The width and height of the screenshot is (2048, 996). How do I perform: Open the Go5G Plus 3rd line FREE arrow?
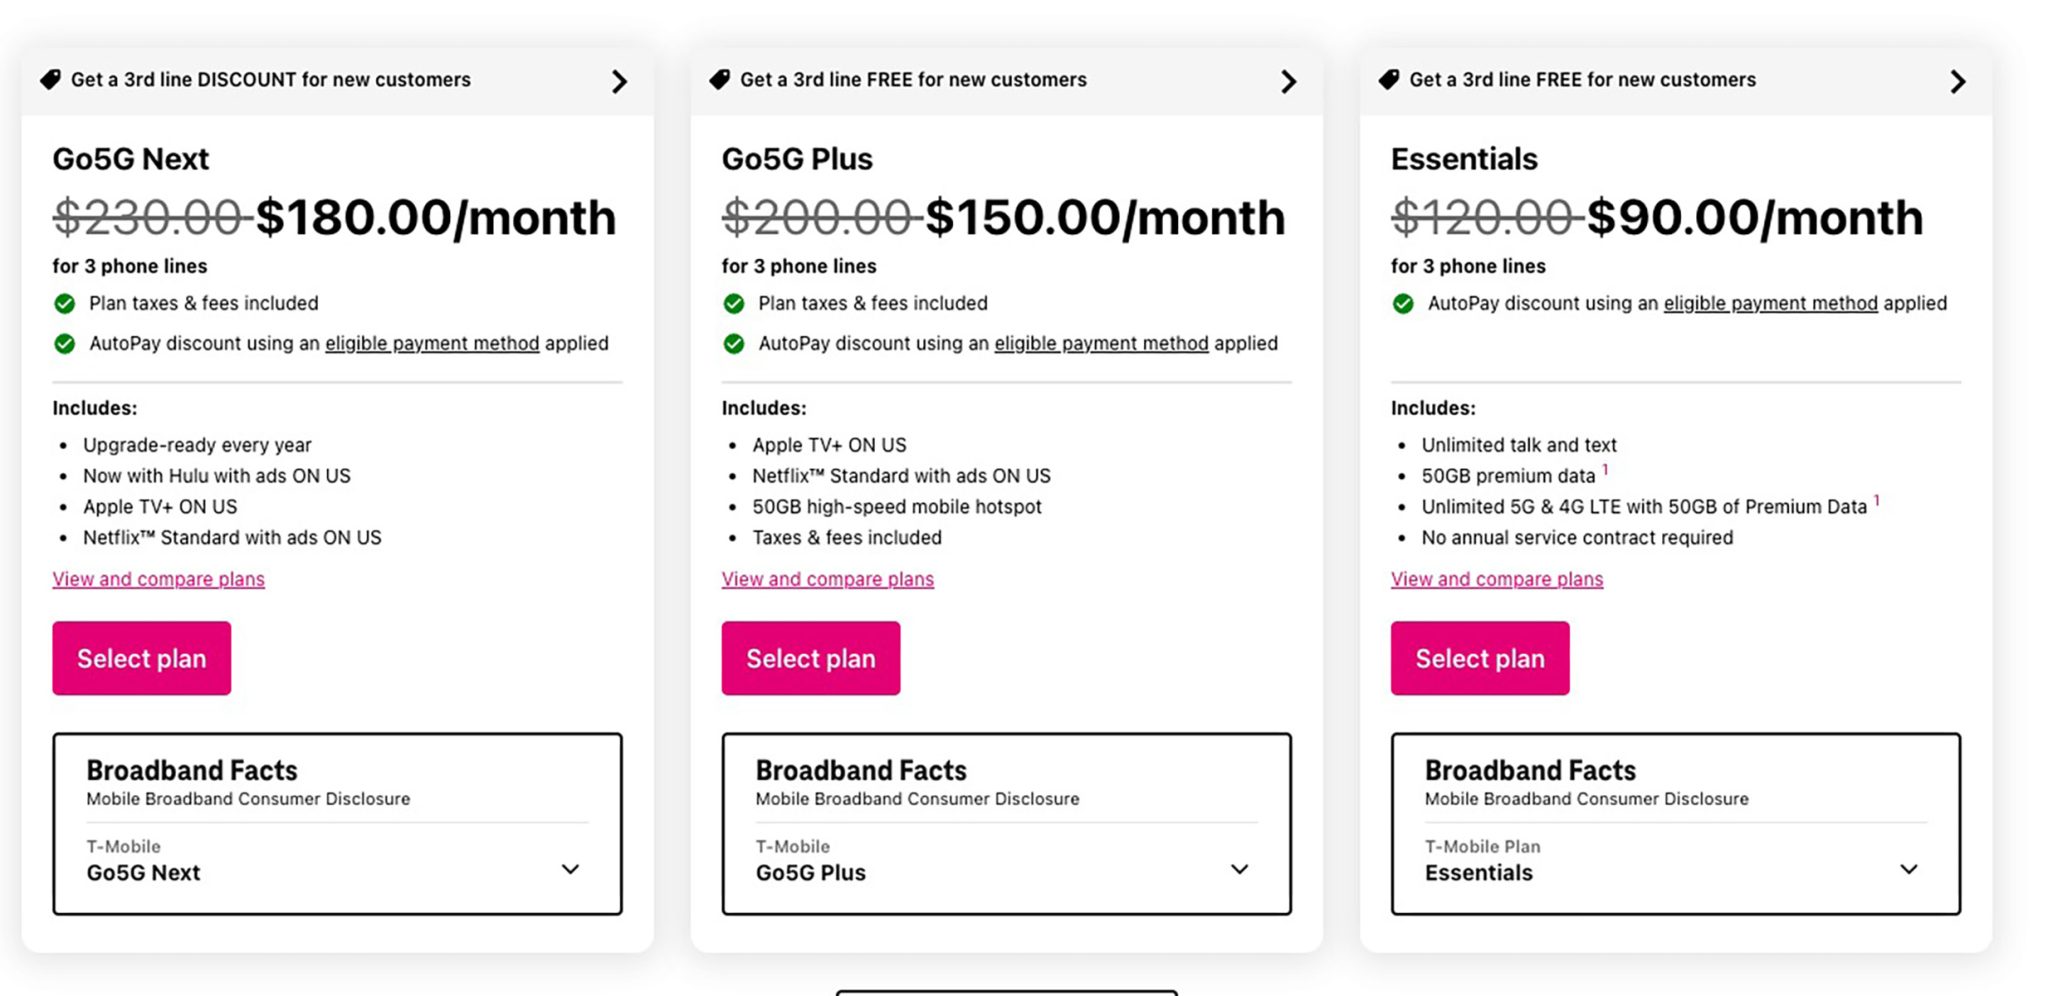point(1288,82)
